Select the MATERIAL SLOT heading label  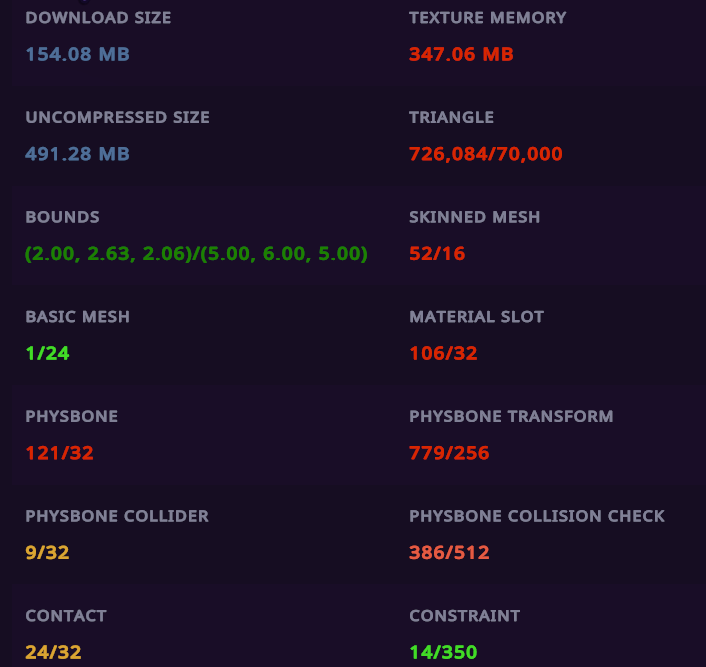[x=476, y=316]
